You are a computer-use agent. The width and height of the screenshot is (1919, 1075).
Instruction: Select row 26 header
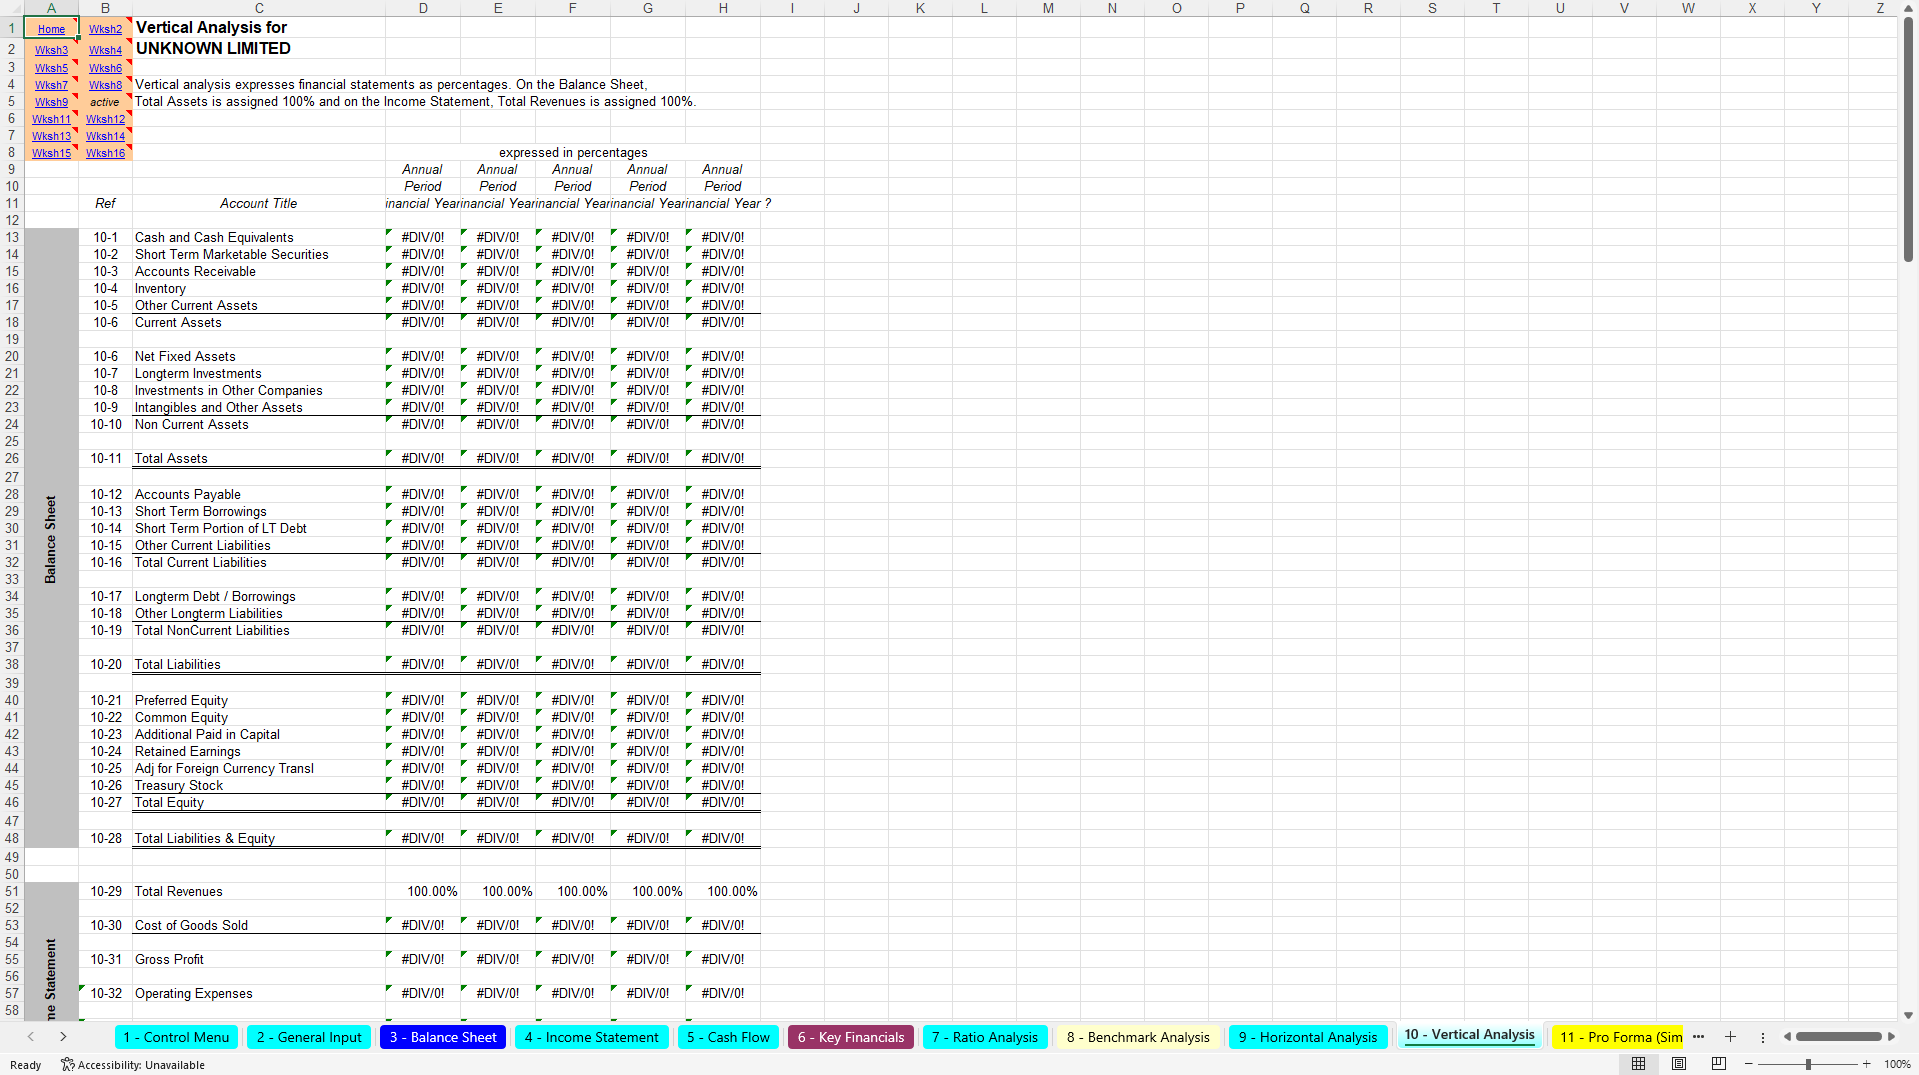tap(12, 458)
